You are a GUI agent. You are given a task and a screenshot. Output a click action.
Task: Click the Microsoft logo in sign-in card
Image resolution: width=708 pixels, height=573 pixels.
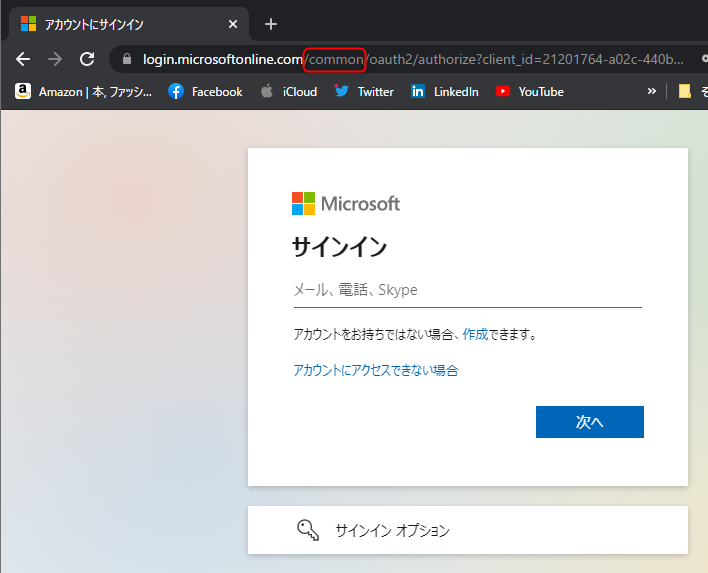(x=346, y=204)
